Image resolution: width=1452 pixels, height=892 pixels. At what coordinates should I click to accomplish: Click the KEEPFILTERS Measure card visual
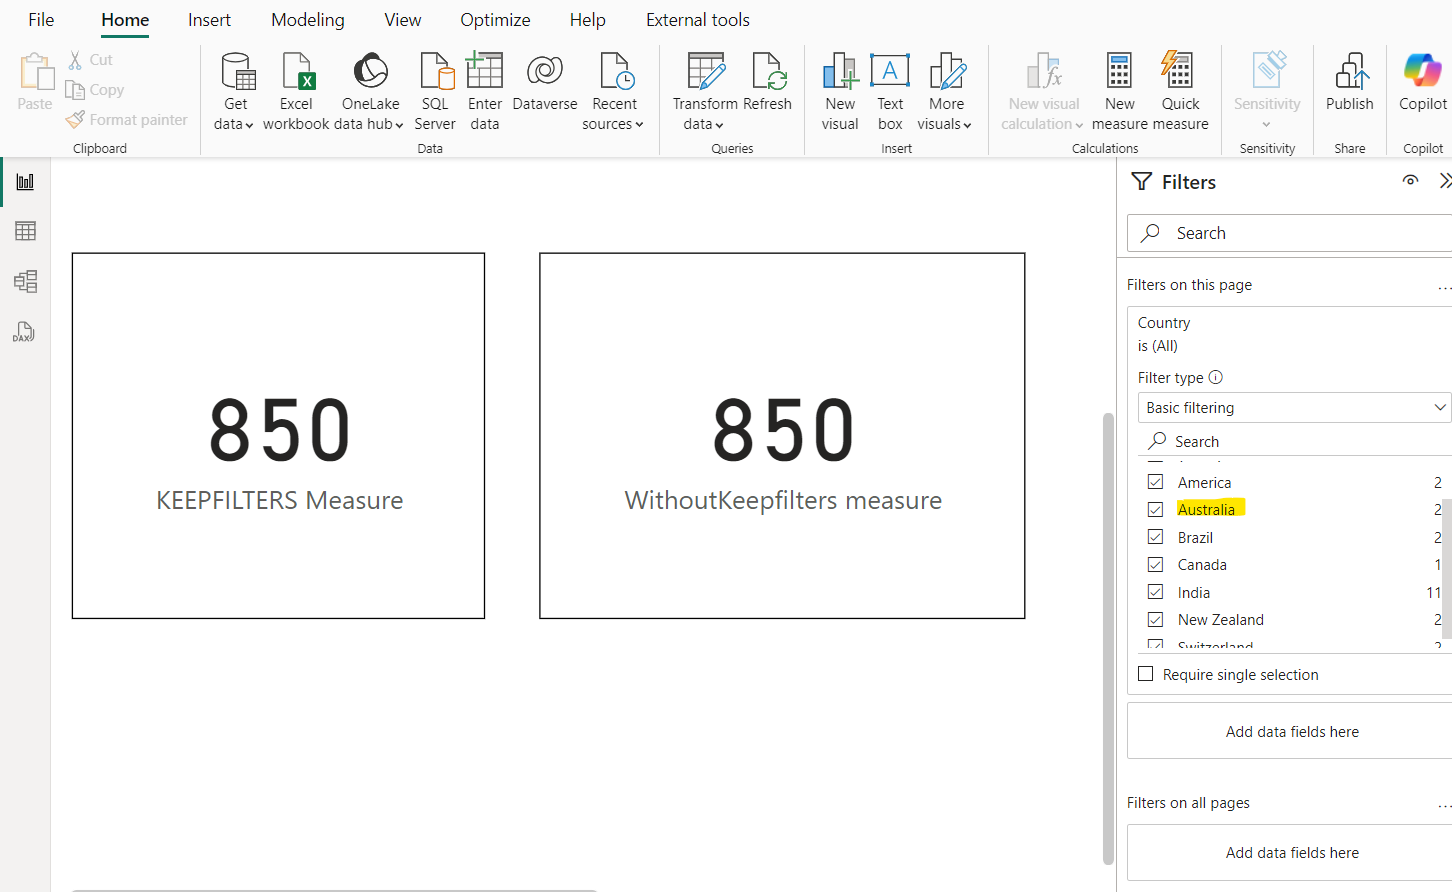point(278,435)
